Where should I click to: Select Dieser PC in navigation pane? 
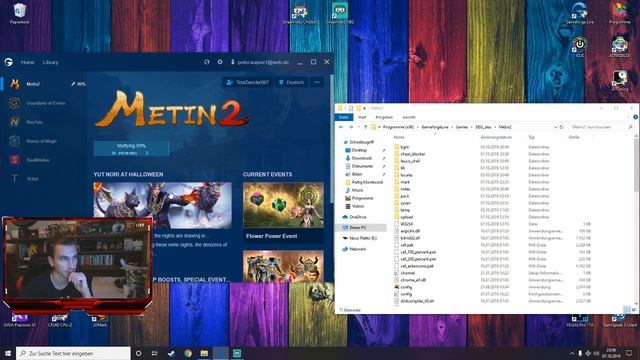[x=358, y=227]
